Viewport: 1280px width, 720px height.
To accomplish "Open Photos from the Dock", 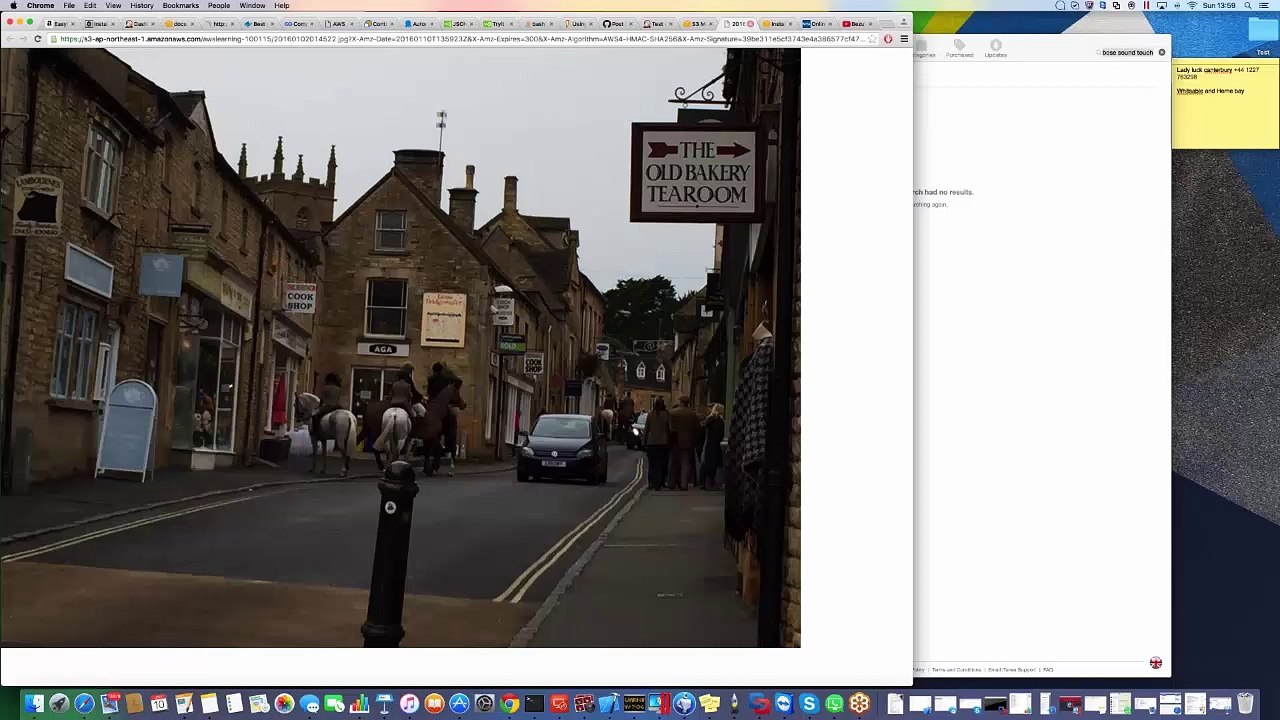I will (x=284, y=704).
